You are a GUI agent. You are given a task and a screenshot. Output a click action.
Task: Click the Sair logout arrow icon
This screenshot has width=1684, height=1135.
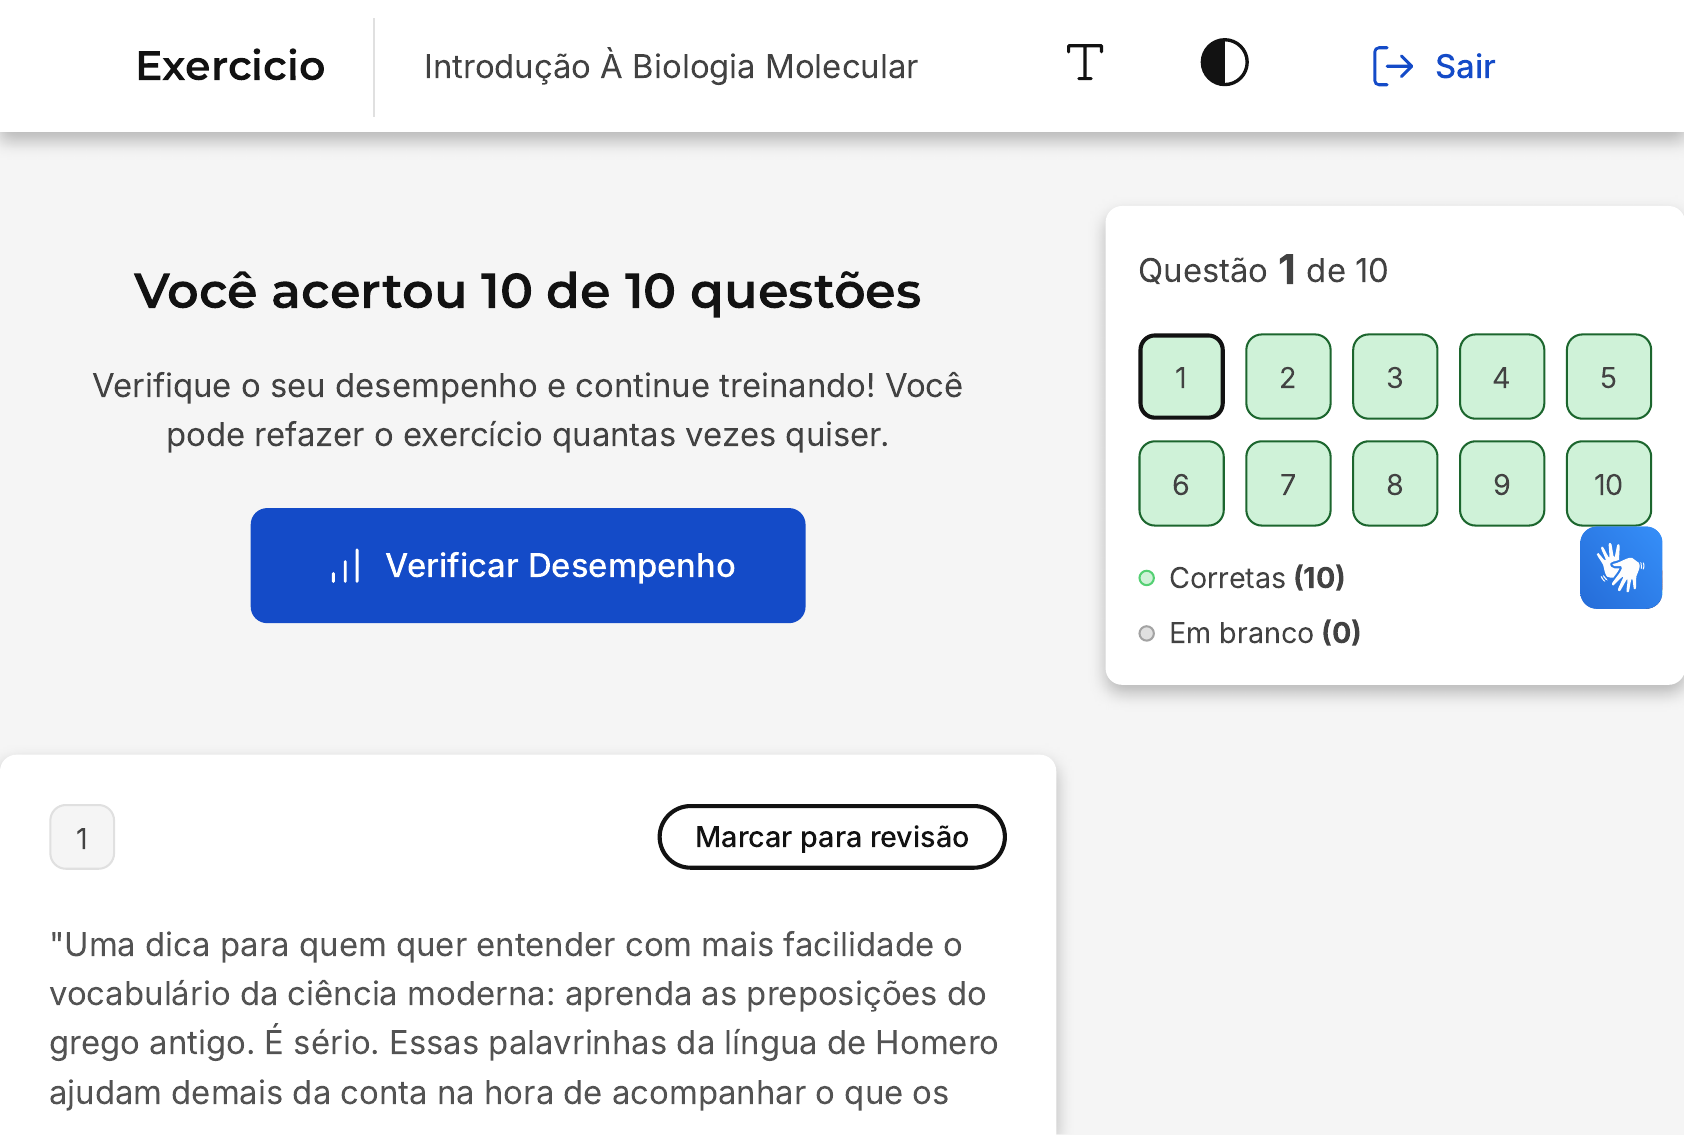click(1392, 66)
